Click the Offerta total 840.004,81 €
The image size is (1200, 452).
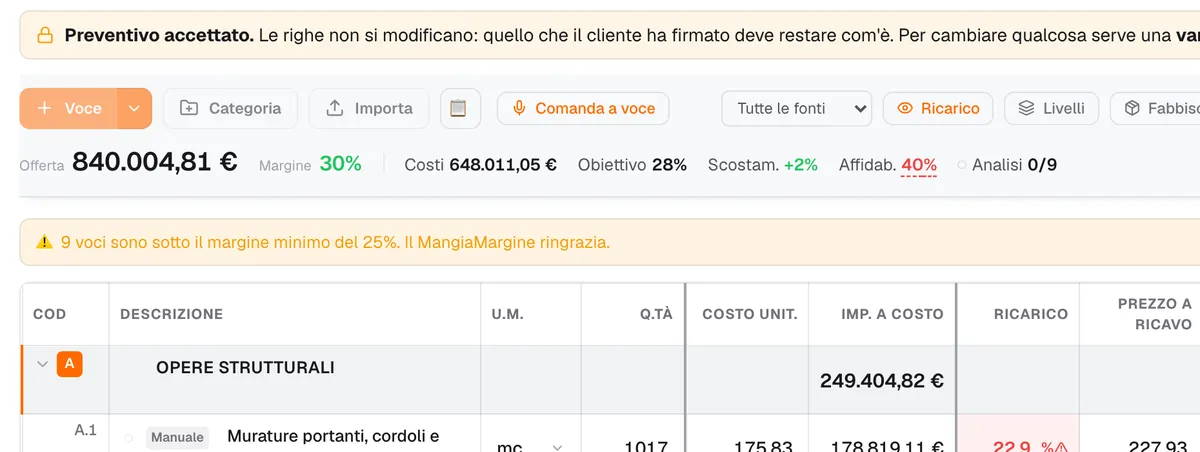click(155, 162)
